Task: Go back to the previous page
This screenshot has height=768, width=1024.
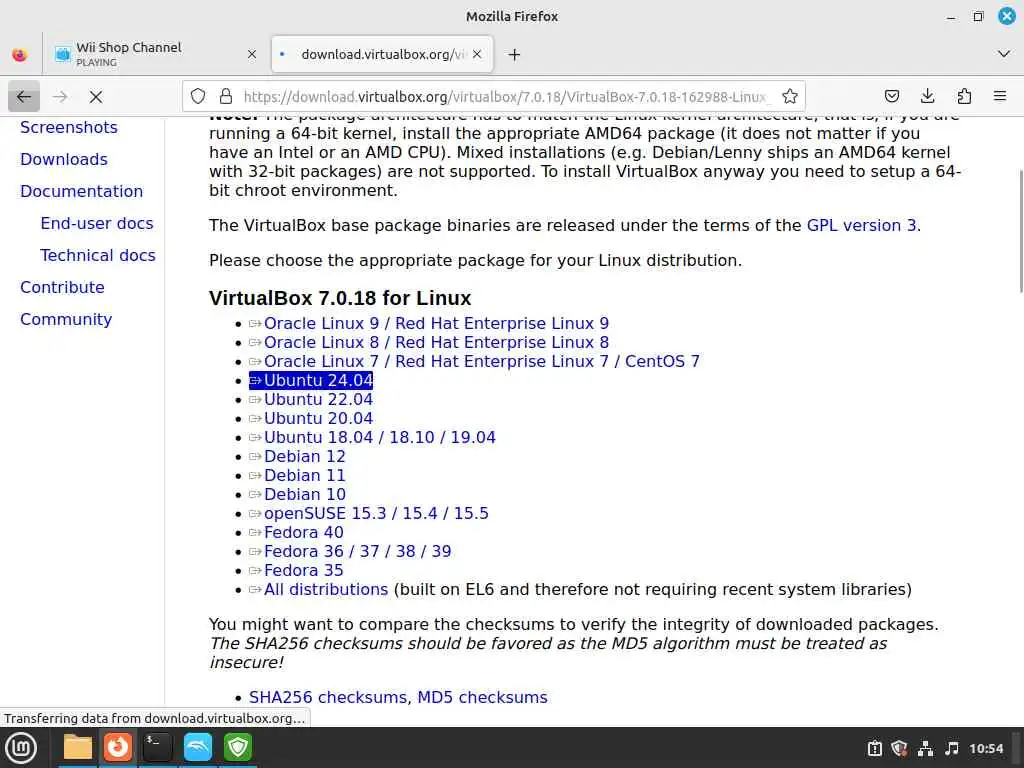Action: point(24,97)
